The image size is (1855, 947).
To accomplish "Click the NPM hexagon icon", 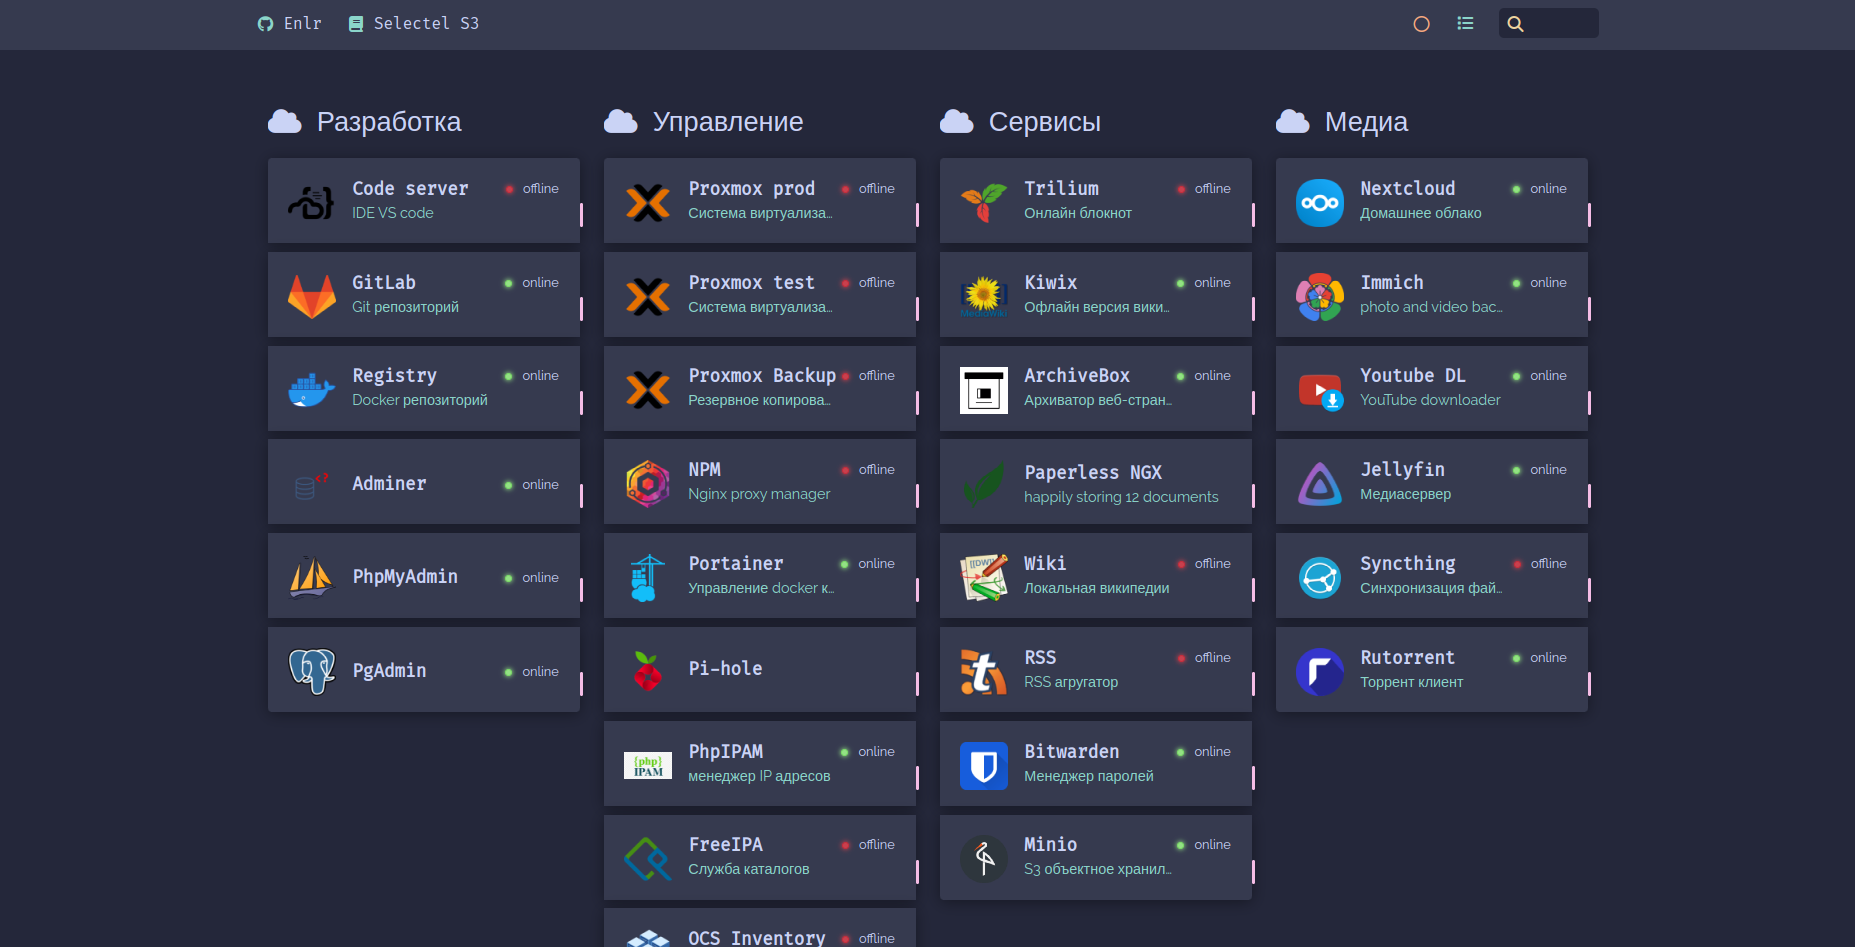I will coord(648,483).
